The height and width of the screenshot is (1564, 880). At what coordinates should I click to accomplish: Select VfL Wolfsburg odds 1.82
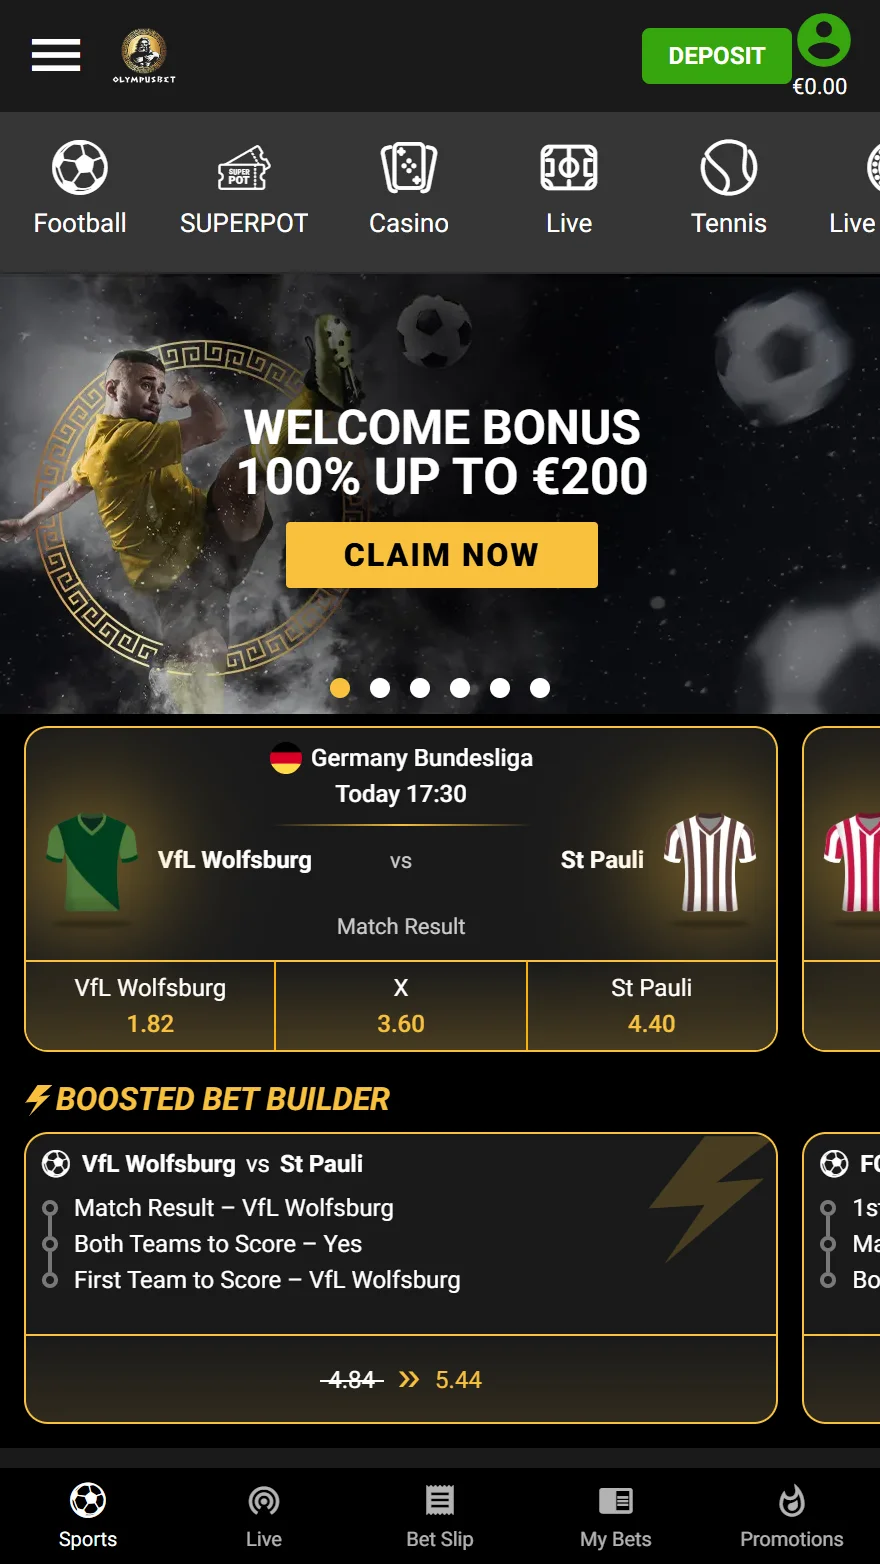pyautogui.click(x=150, y=1006)
